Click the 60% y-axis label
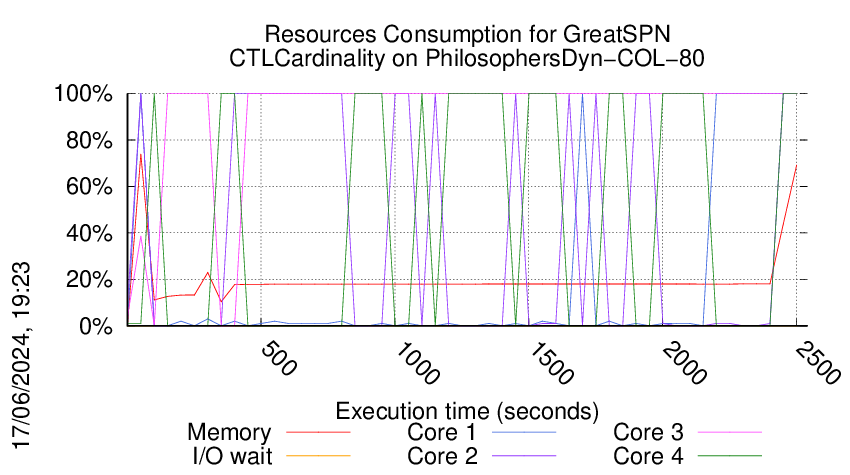This screenshot has width=850, height=475. pos(89,187)
